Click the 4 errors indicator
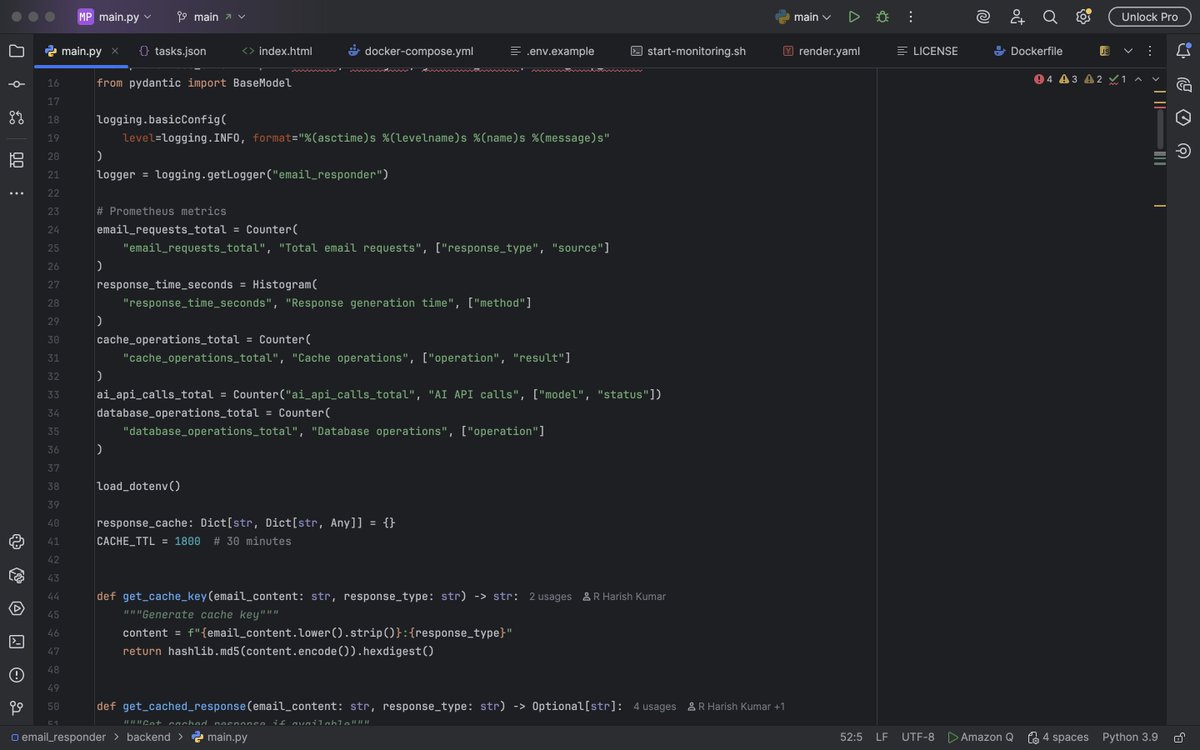Image resolution: width=1200 pixels, height=750 pixels. [1043, 79]
